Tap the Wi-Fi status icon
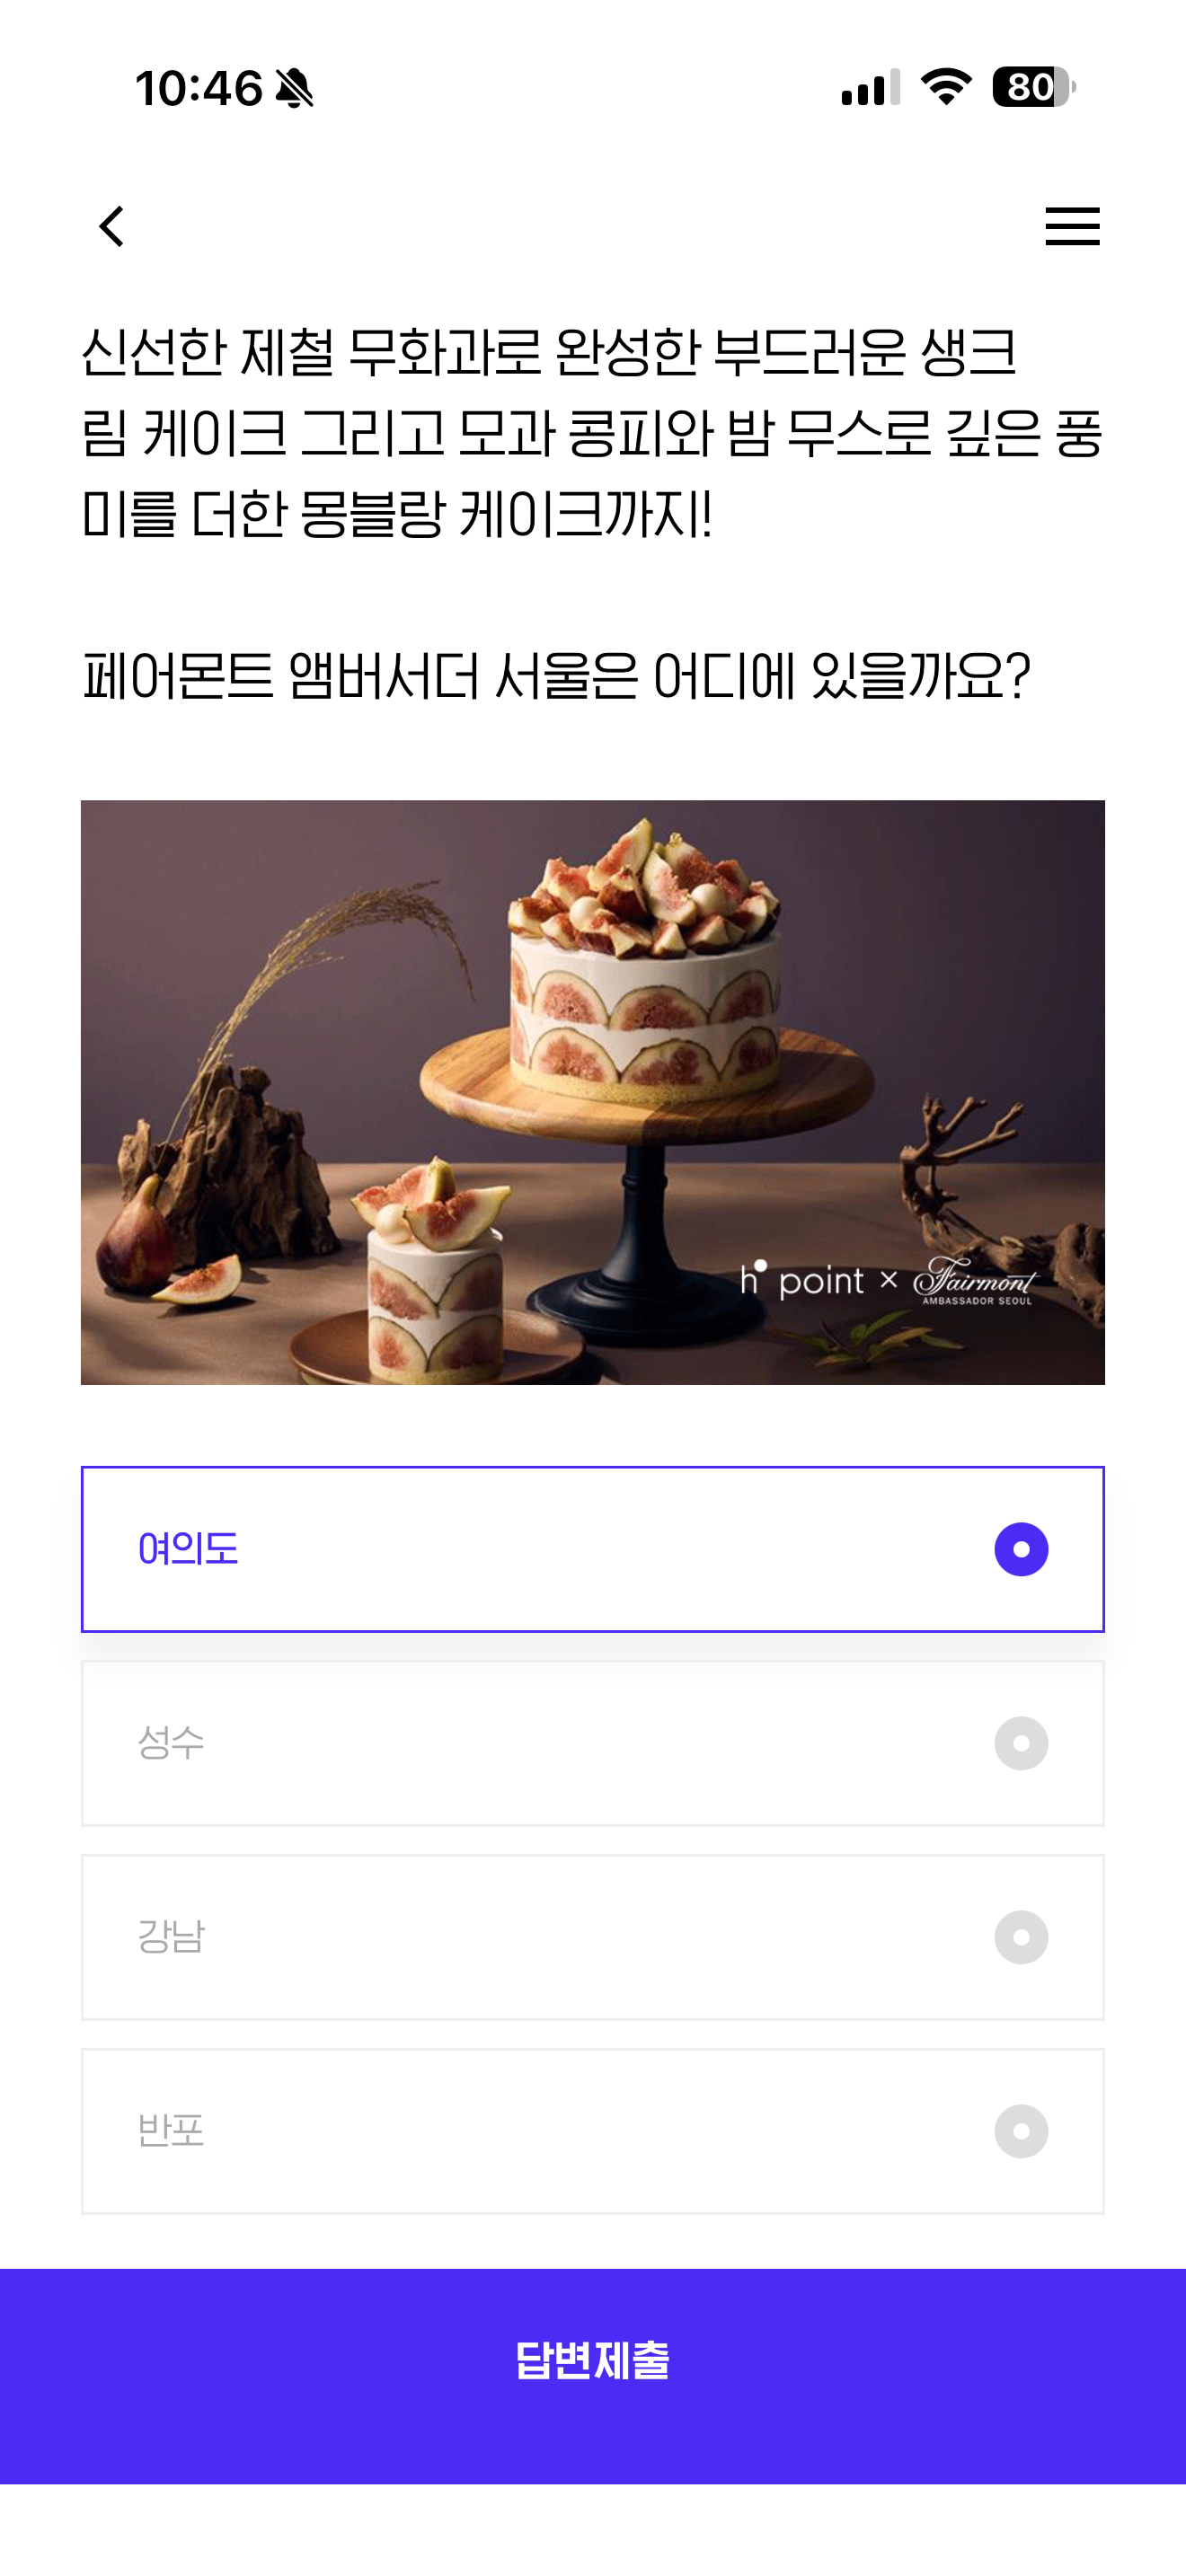Viewport: 1186px width, 2576px height. pyautogui.click(x=946, y=87)
